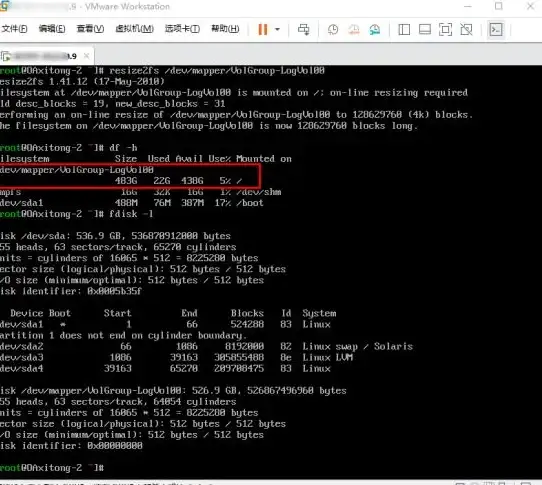
Task: Open the power options dropdown arrow
Action: [x=277, y=29]
